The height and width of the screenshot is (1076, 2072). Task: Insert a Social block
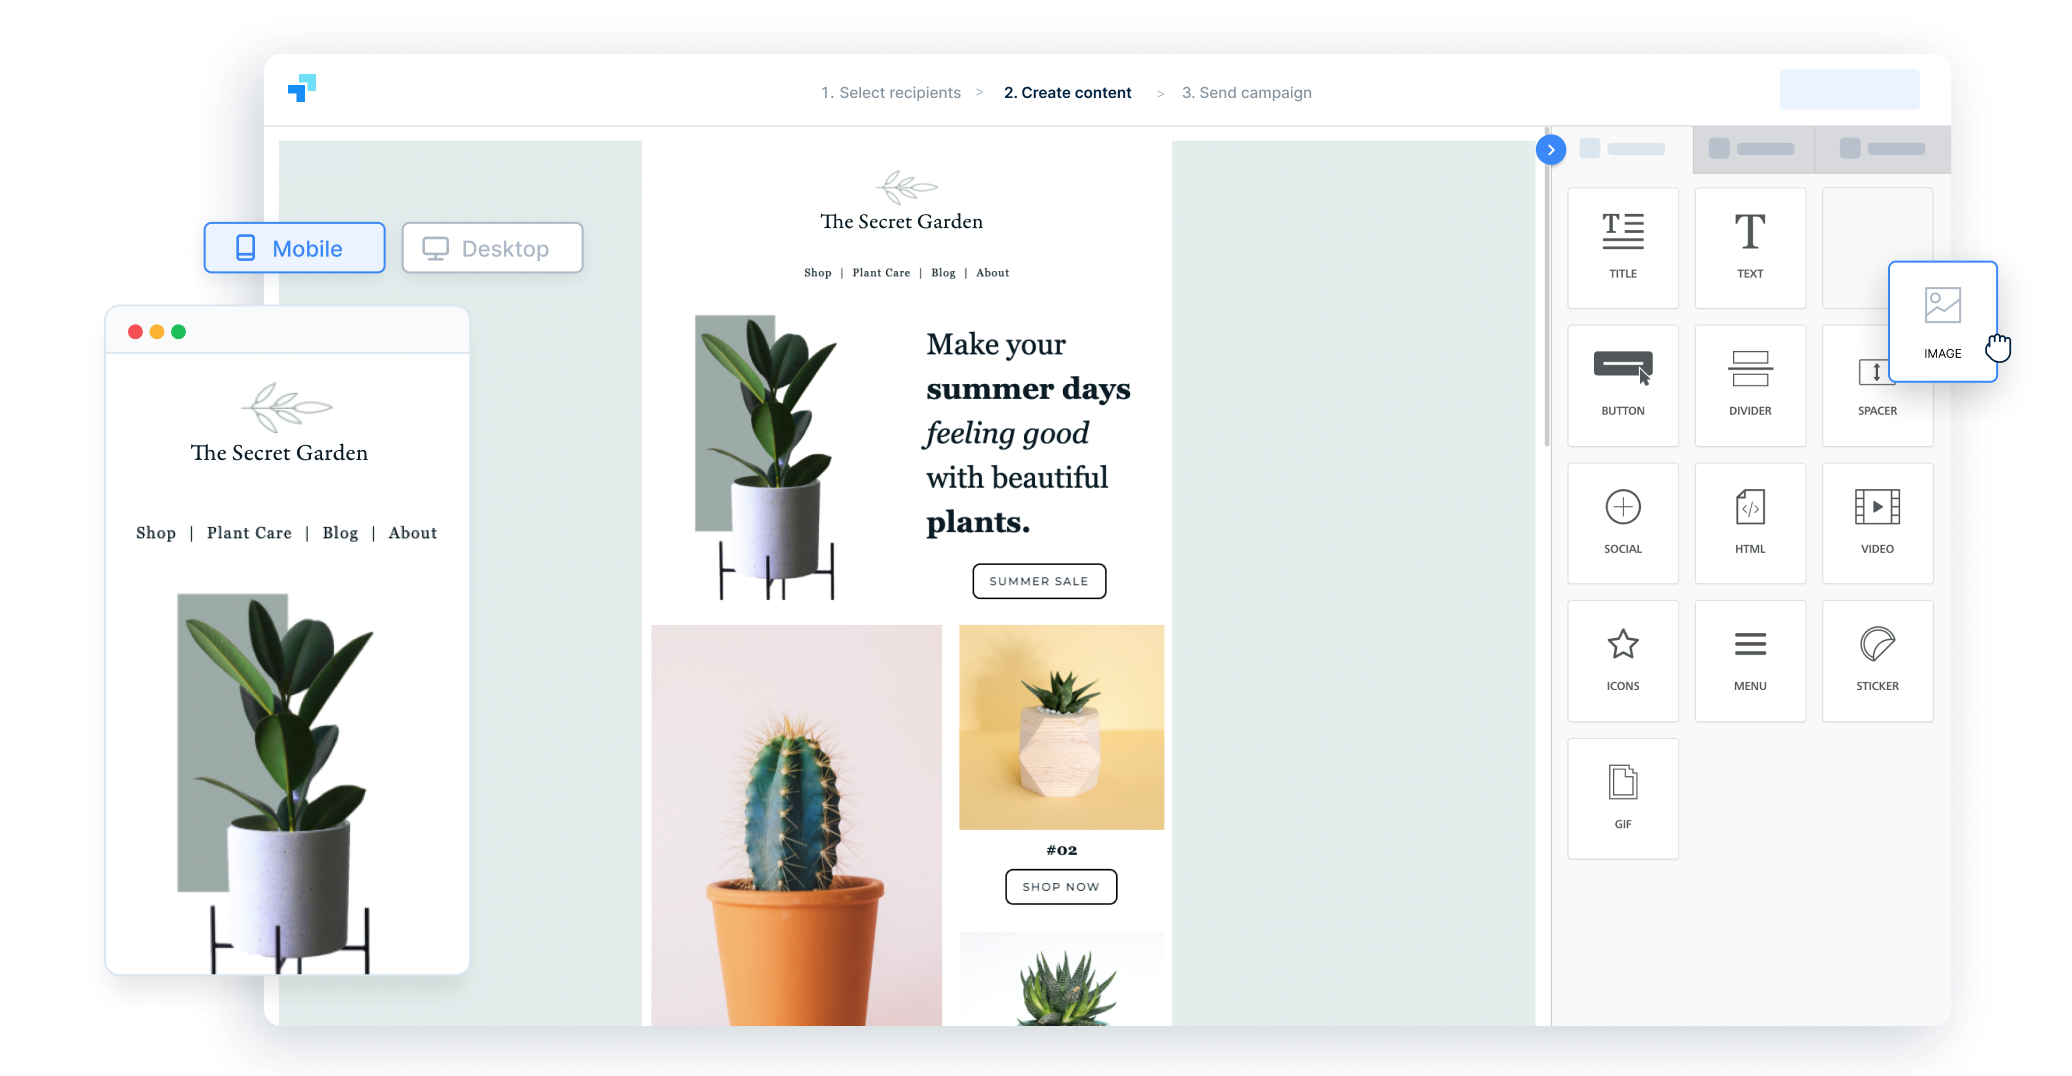[x=1622, y=522]
